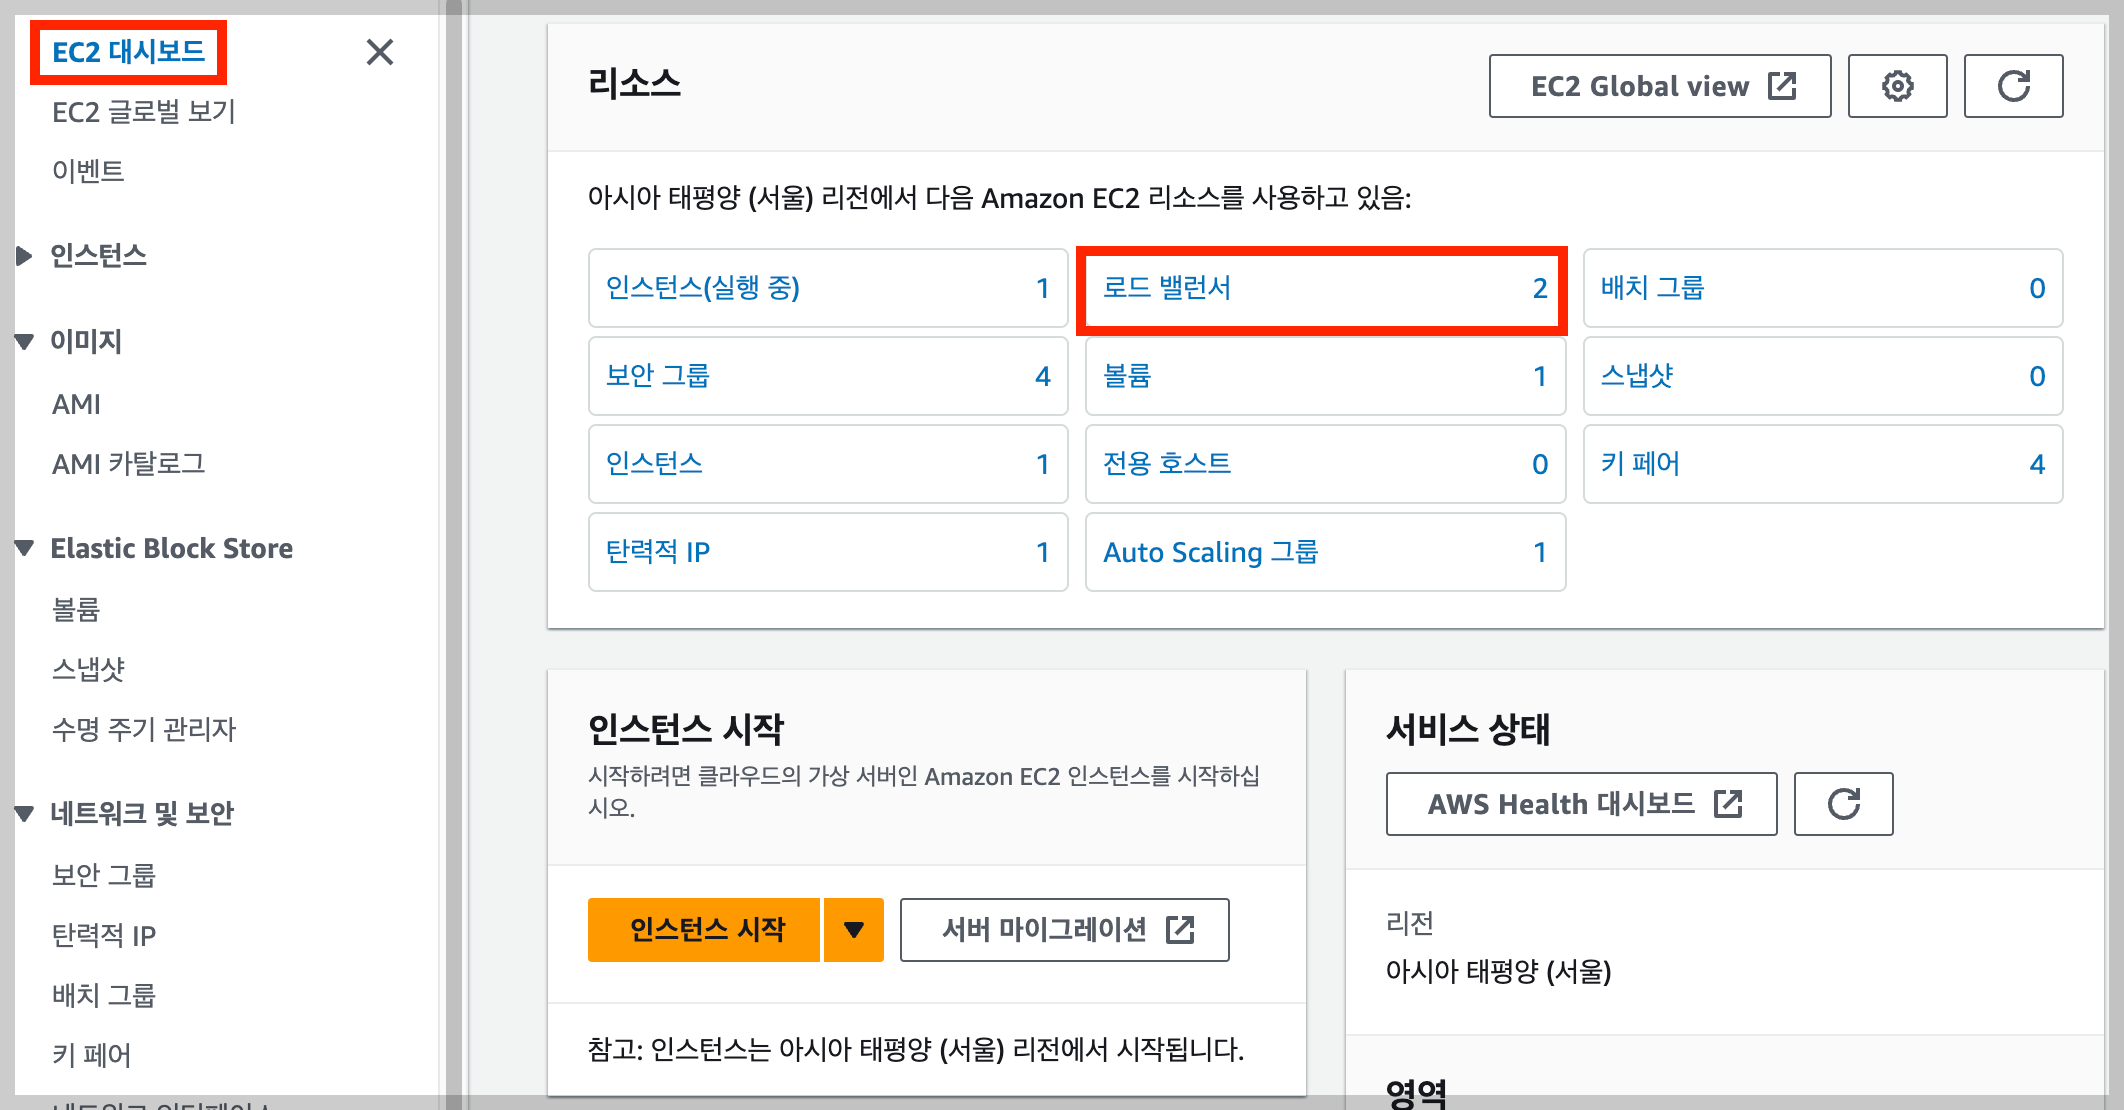Open the 인스턴스 시작 dropdown arrow
The image size is (2124, 1110).
(853, 930)
